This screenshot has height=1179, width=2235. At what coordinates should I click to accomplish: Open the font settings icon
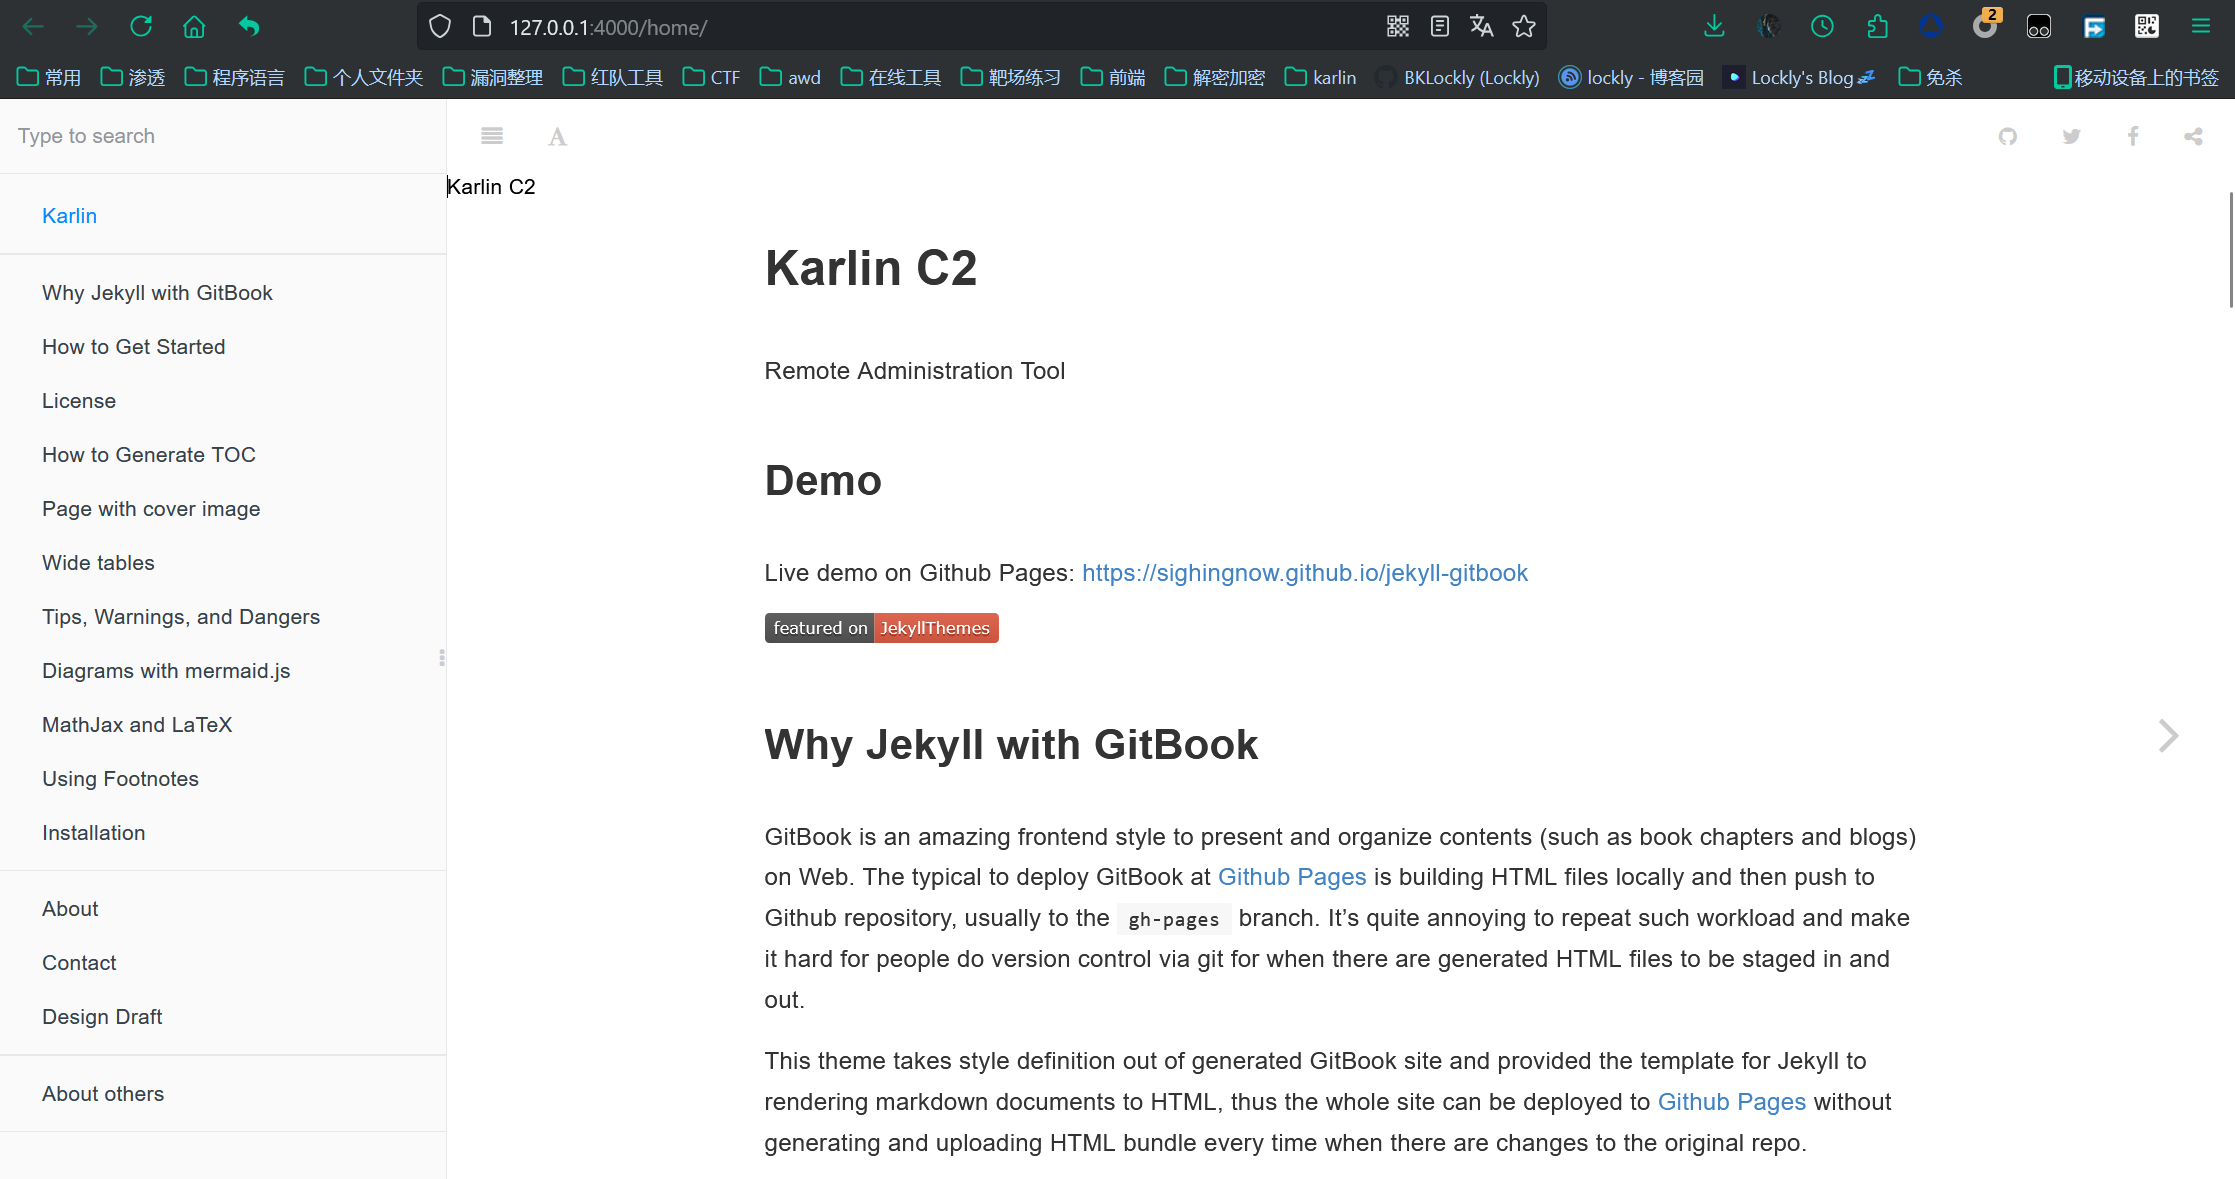coord(557,137)
